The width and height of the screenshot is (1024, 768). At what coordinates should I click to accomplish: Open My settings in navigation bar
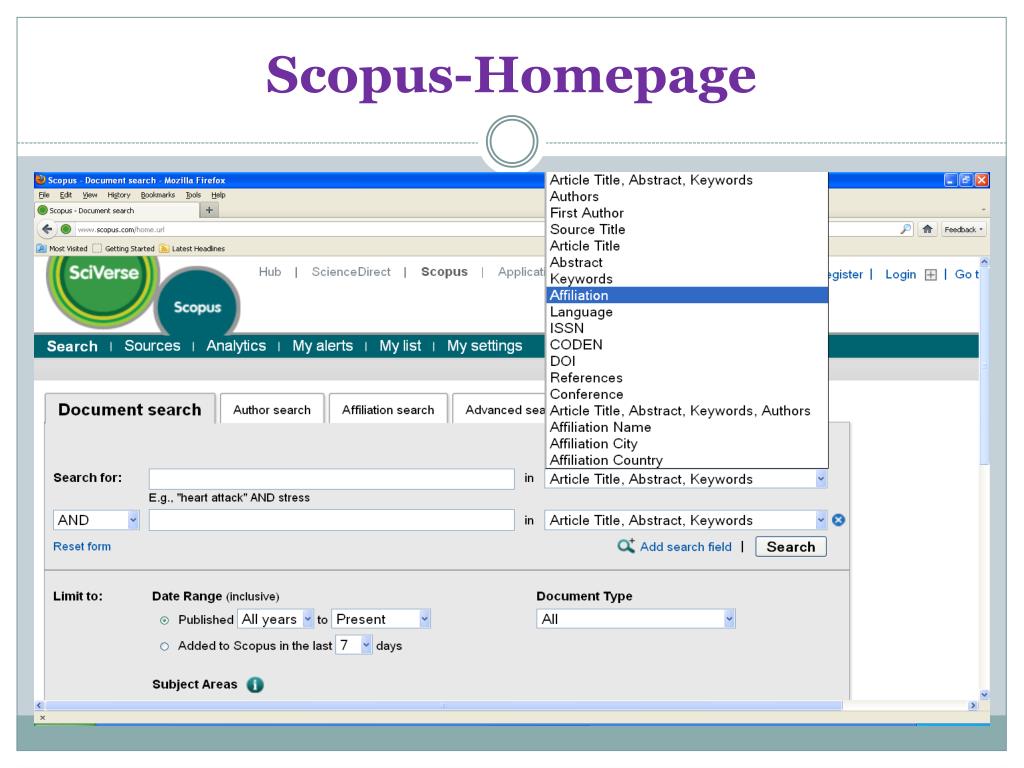pos(485,345)
